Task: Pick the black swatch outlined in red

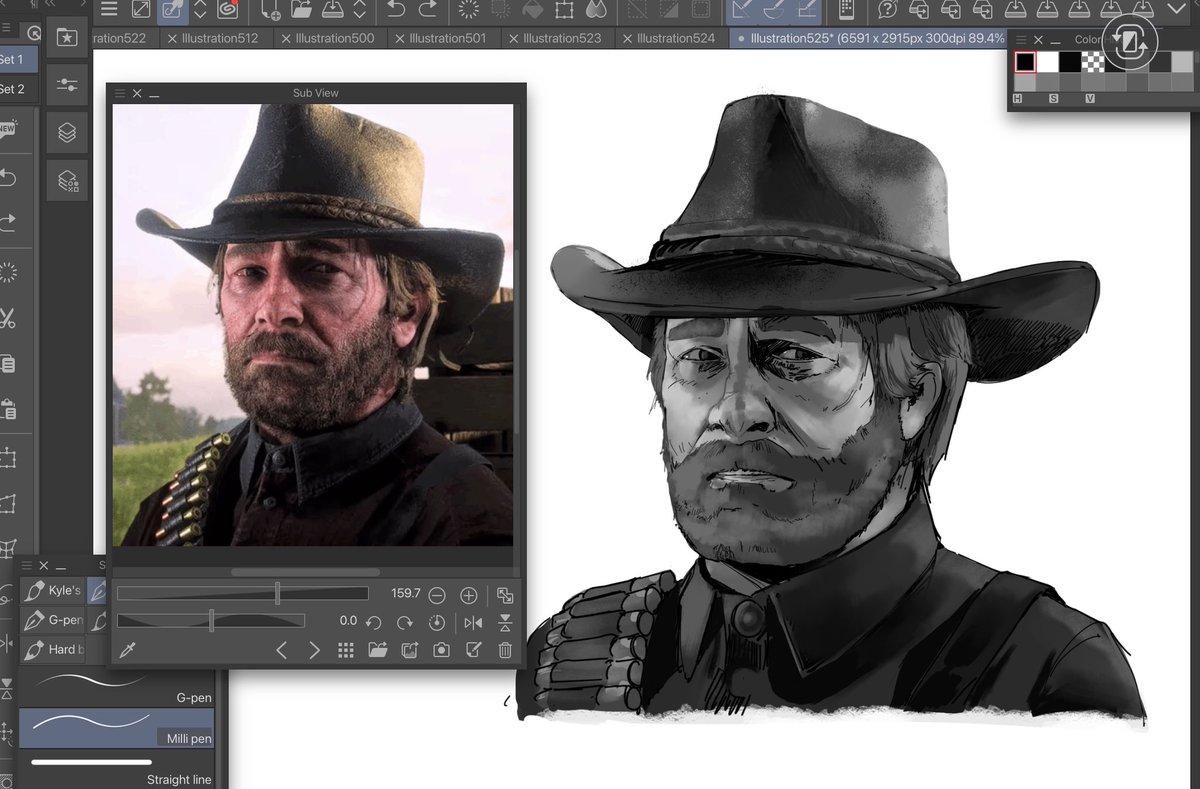Action: click(1025, 62)
